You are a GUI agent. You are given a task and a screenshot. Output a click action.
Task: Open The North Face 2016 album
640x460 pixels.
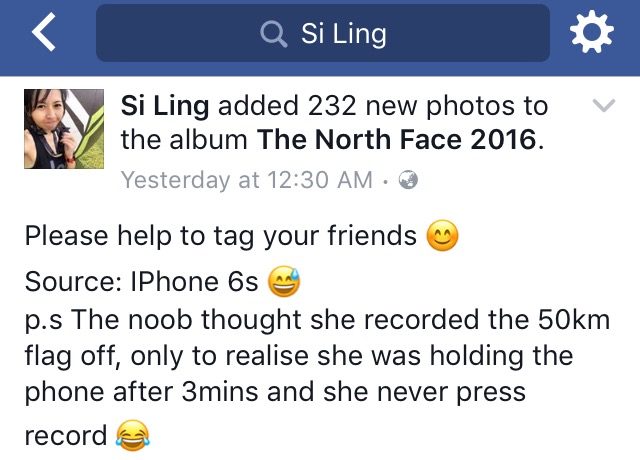tap(396, 140)
